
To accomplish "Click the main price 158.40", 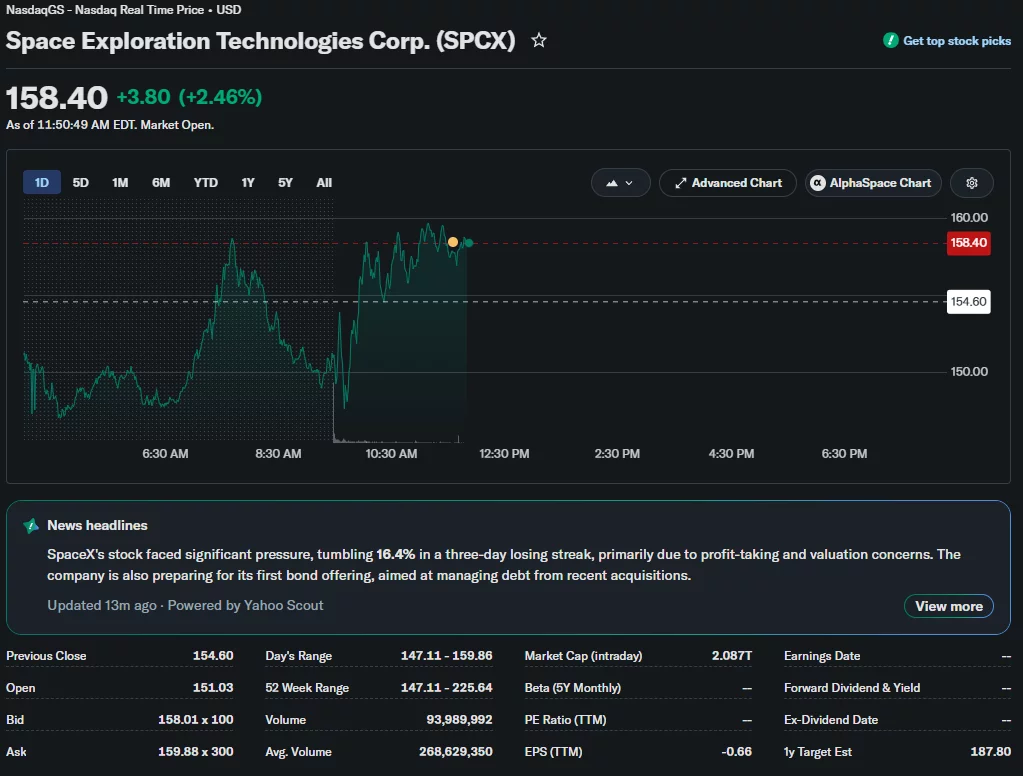I will [57, 99].
